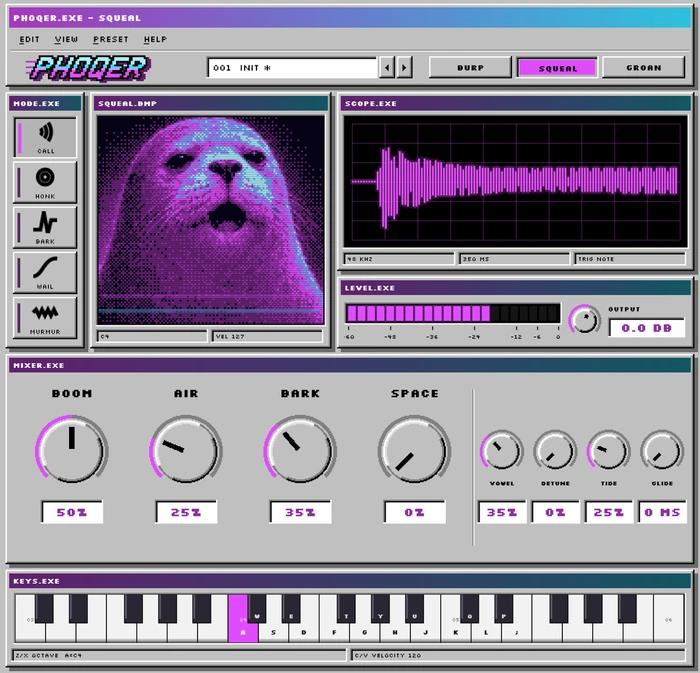Play the white key labeled K
The height and width of the screenshot is (673, 700).
tap(455, 632)
